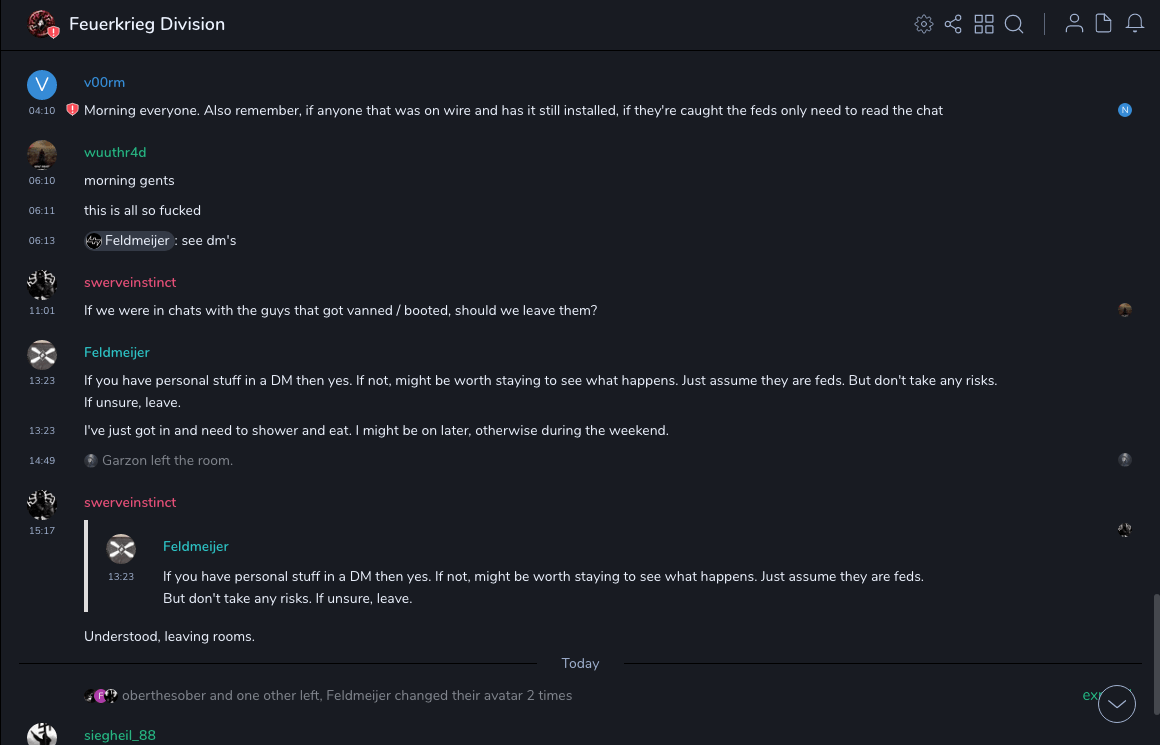1160x745 pixels.
Task: Open wuuthr4d's profile from username
Action: (115, 152)
